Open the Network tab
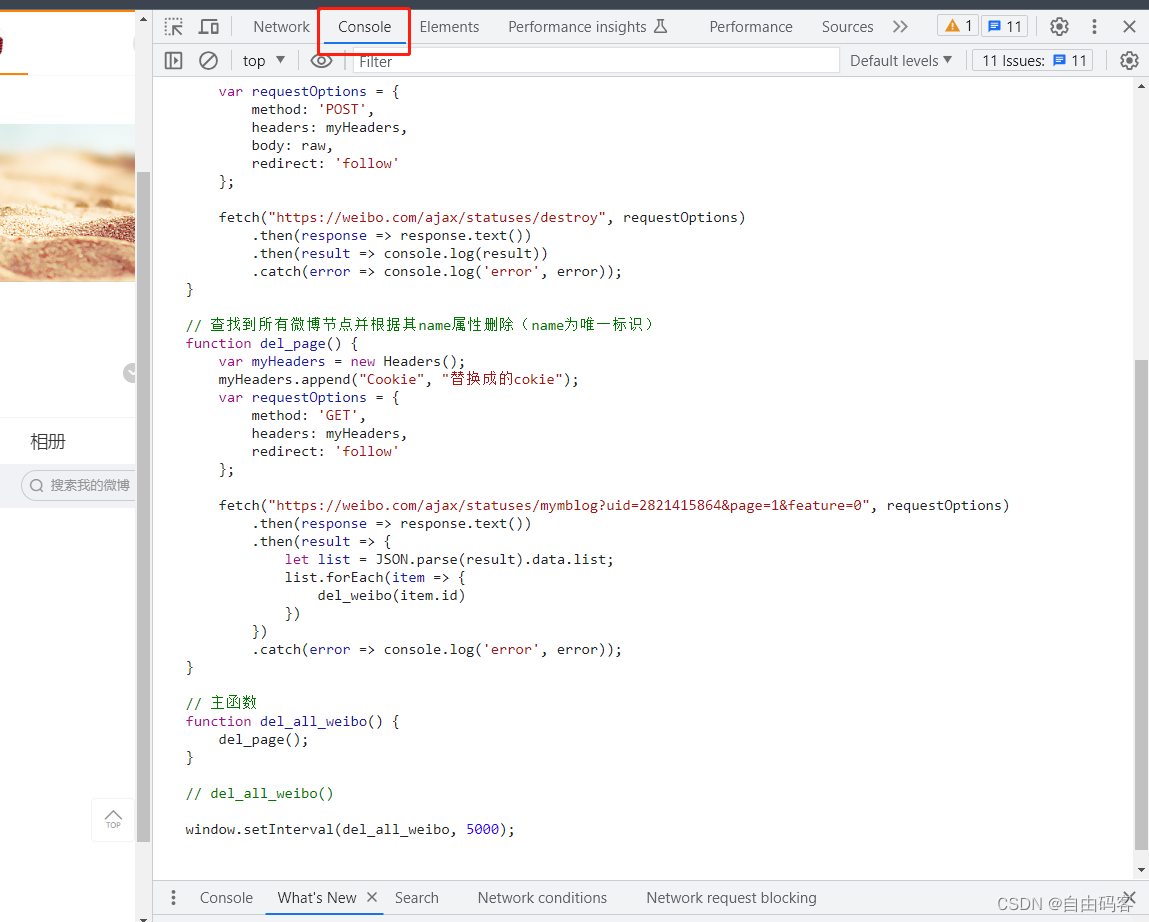 tap(281, 27)
